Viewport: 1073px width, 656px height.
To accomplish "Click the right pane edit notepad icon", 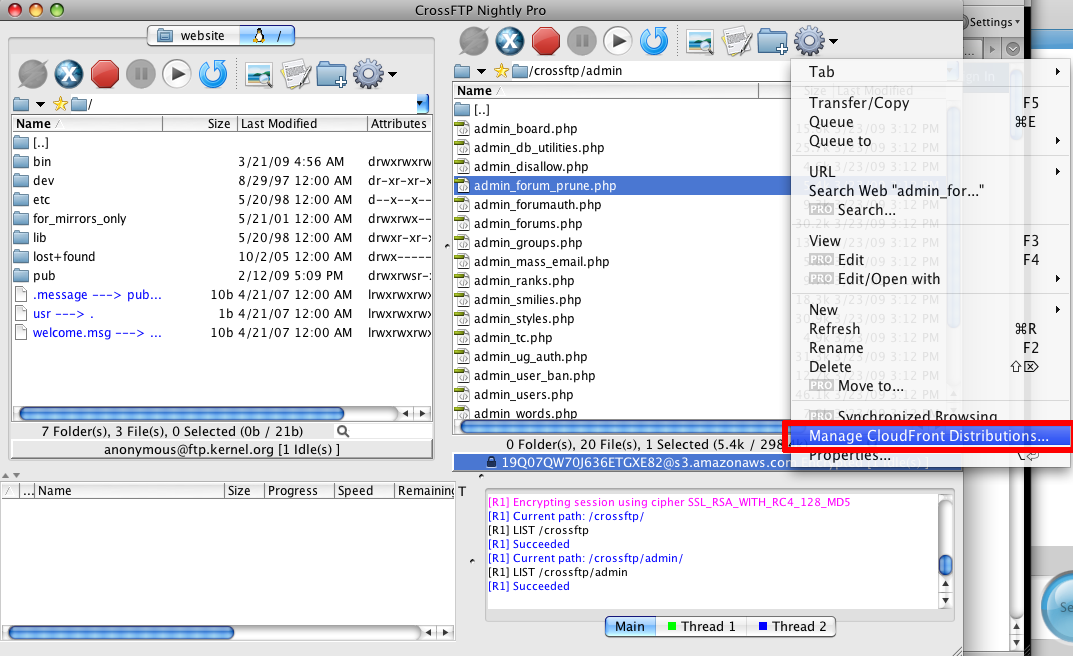I will click(737, 41).
